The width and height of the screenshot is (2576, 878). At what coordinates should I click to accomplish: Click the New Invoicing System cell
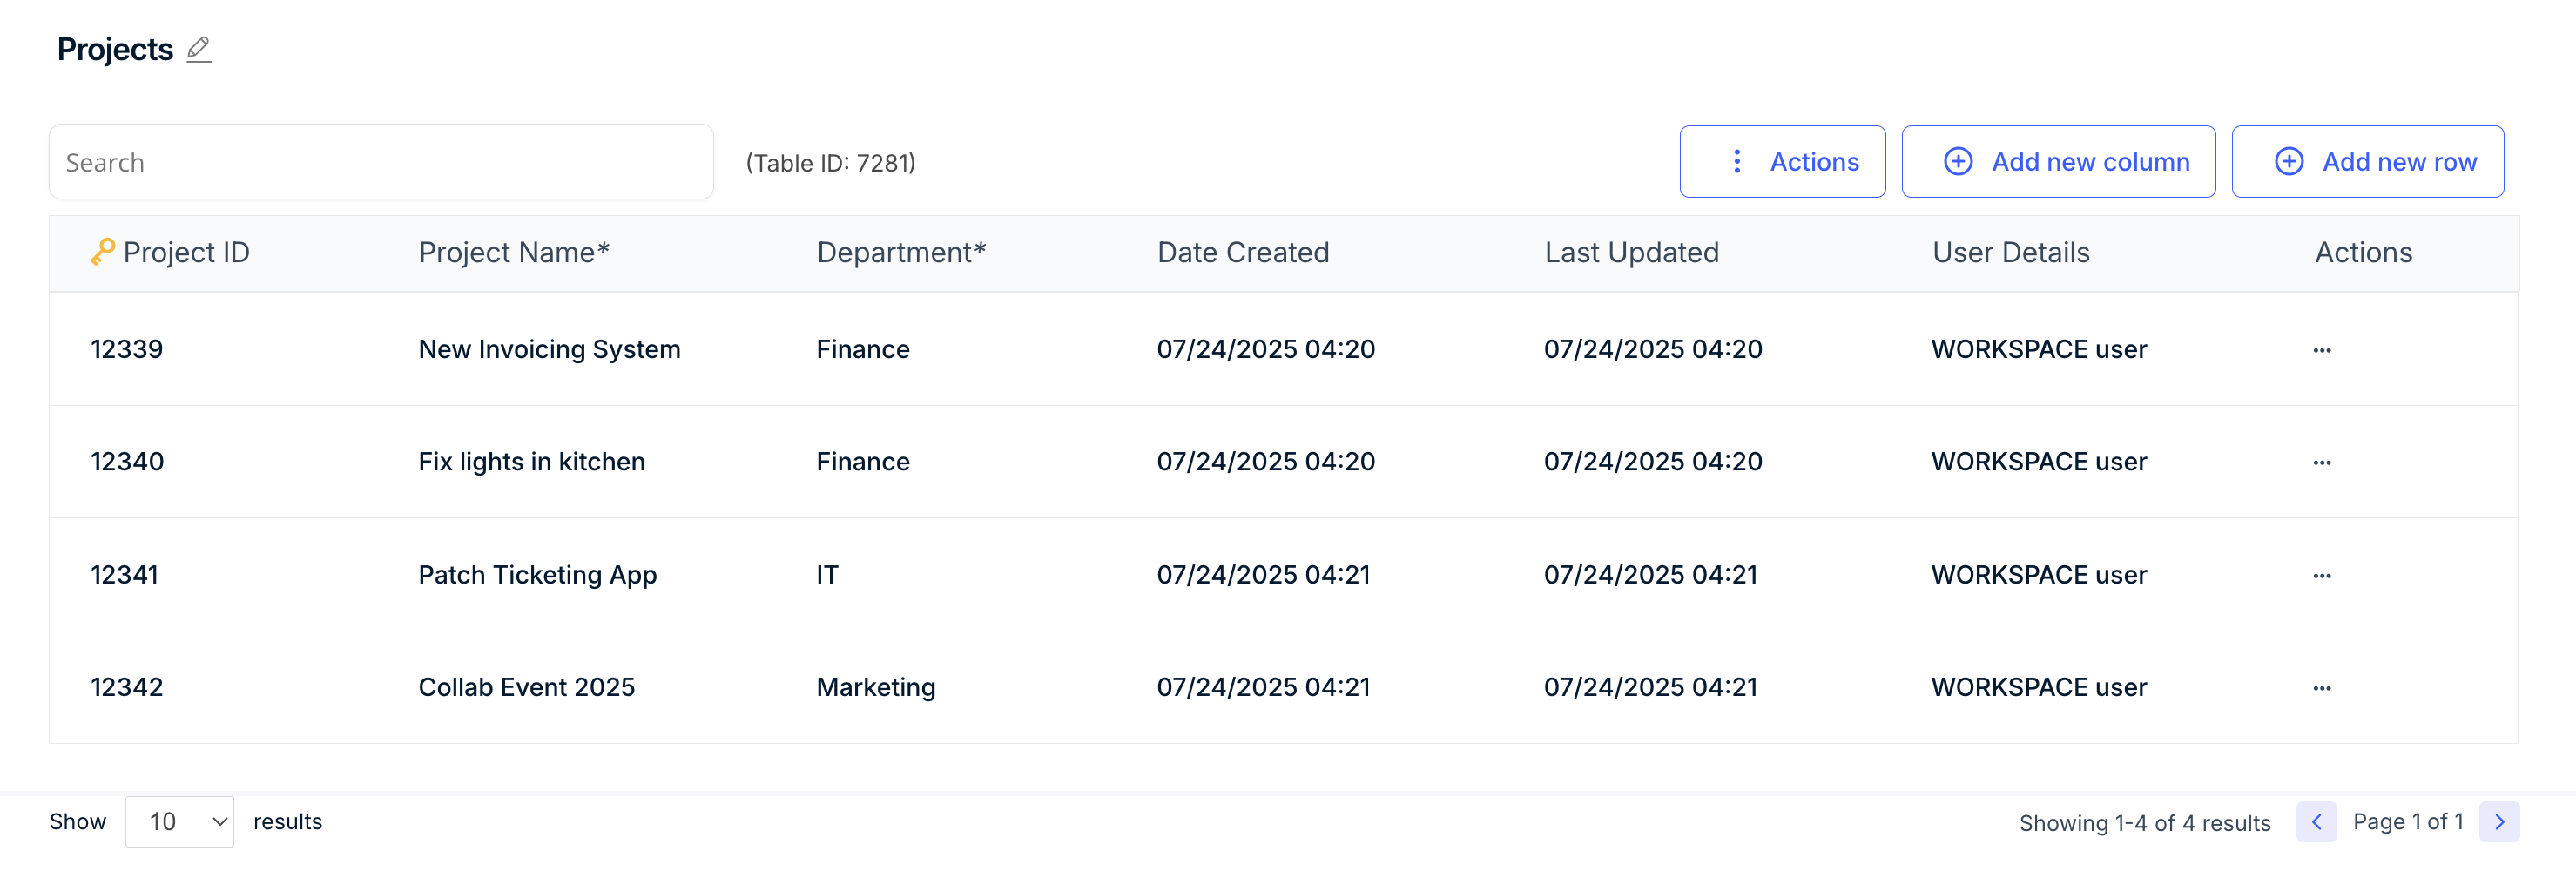549,349
